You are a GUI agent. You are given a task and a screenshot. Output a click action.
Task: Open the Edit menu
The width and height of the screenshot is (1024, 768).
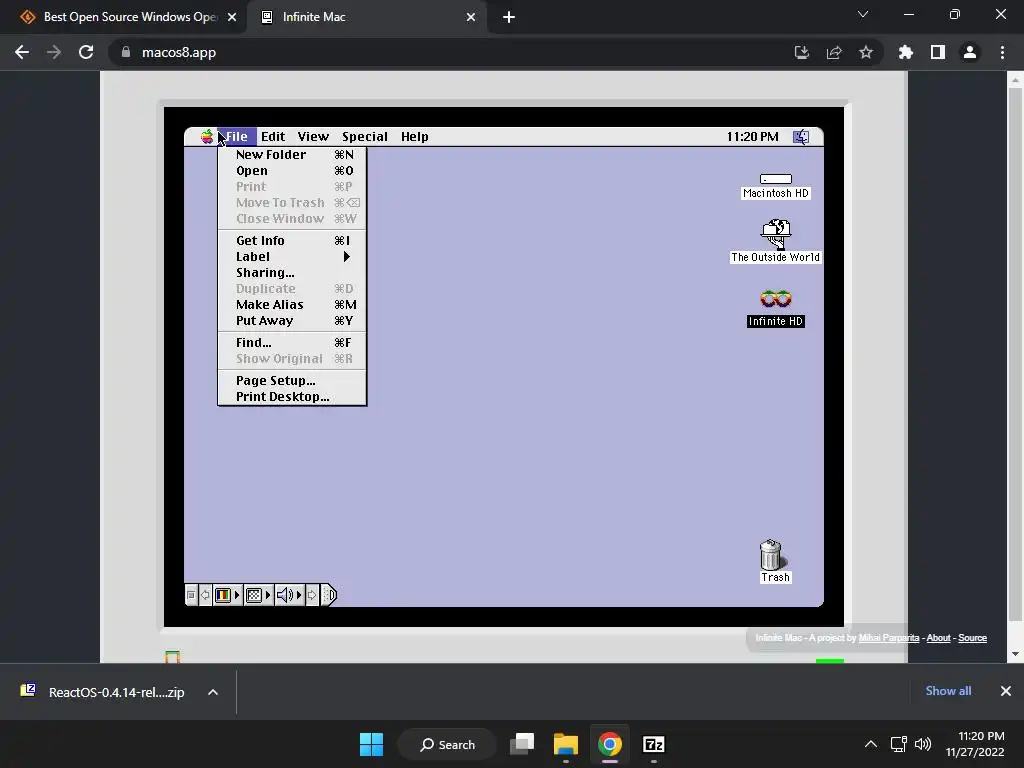(x=273, y=136)
